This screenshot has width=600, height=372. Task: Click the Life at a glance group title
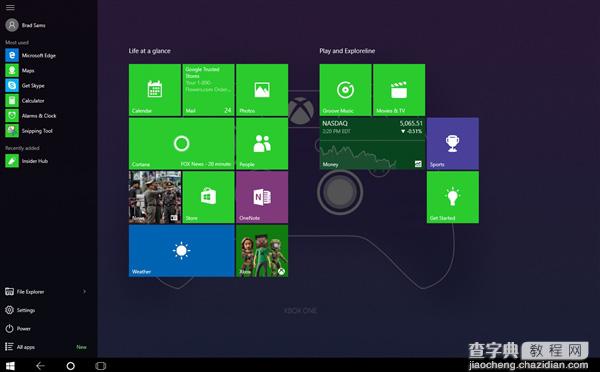(x=150, y=51)
